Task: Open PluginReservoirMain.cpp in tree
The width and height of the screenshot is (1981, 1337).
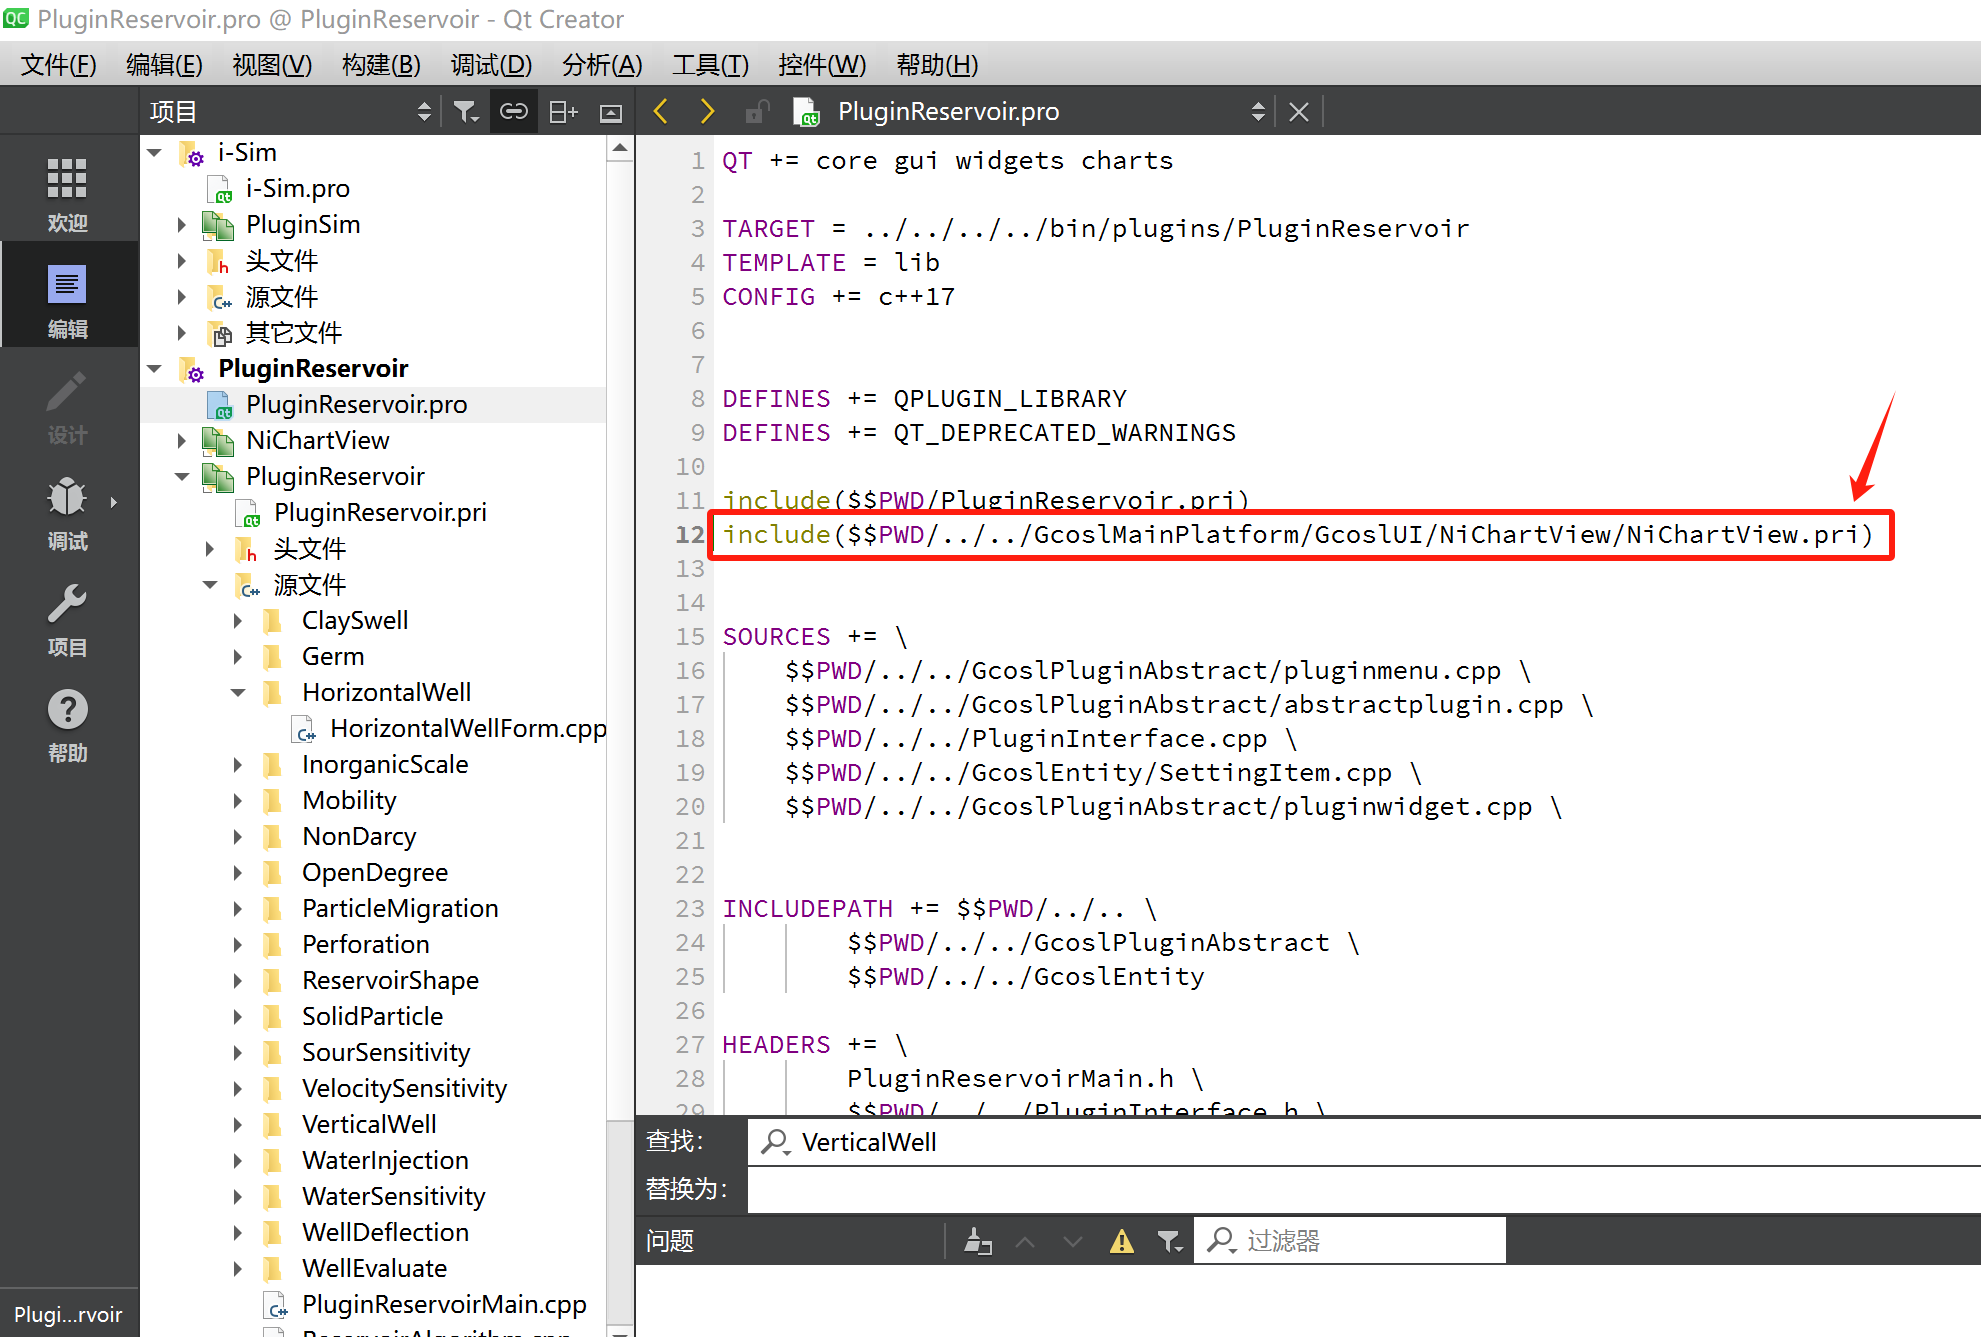Action: pos(443,1304)
